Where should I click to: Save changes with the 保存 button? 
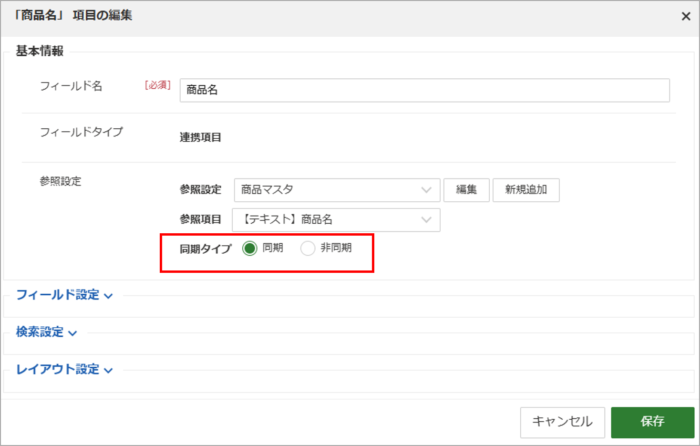tap(652, 422)
